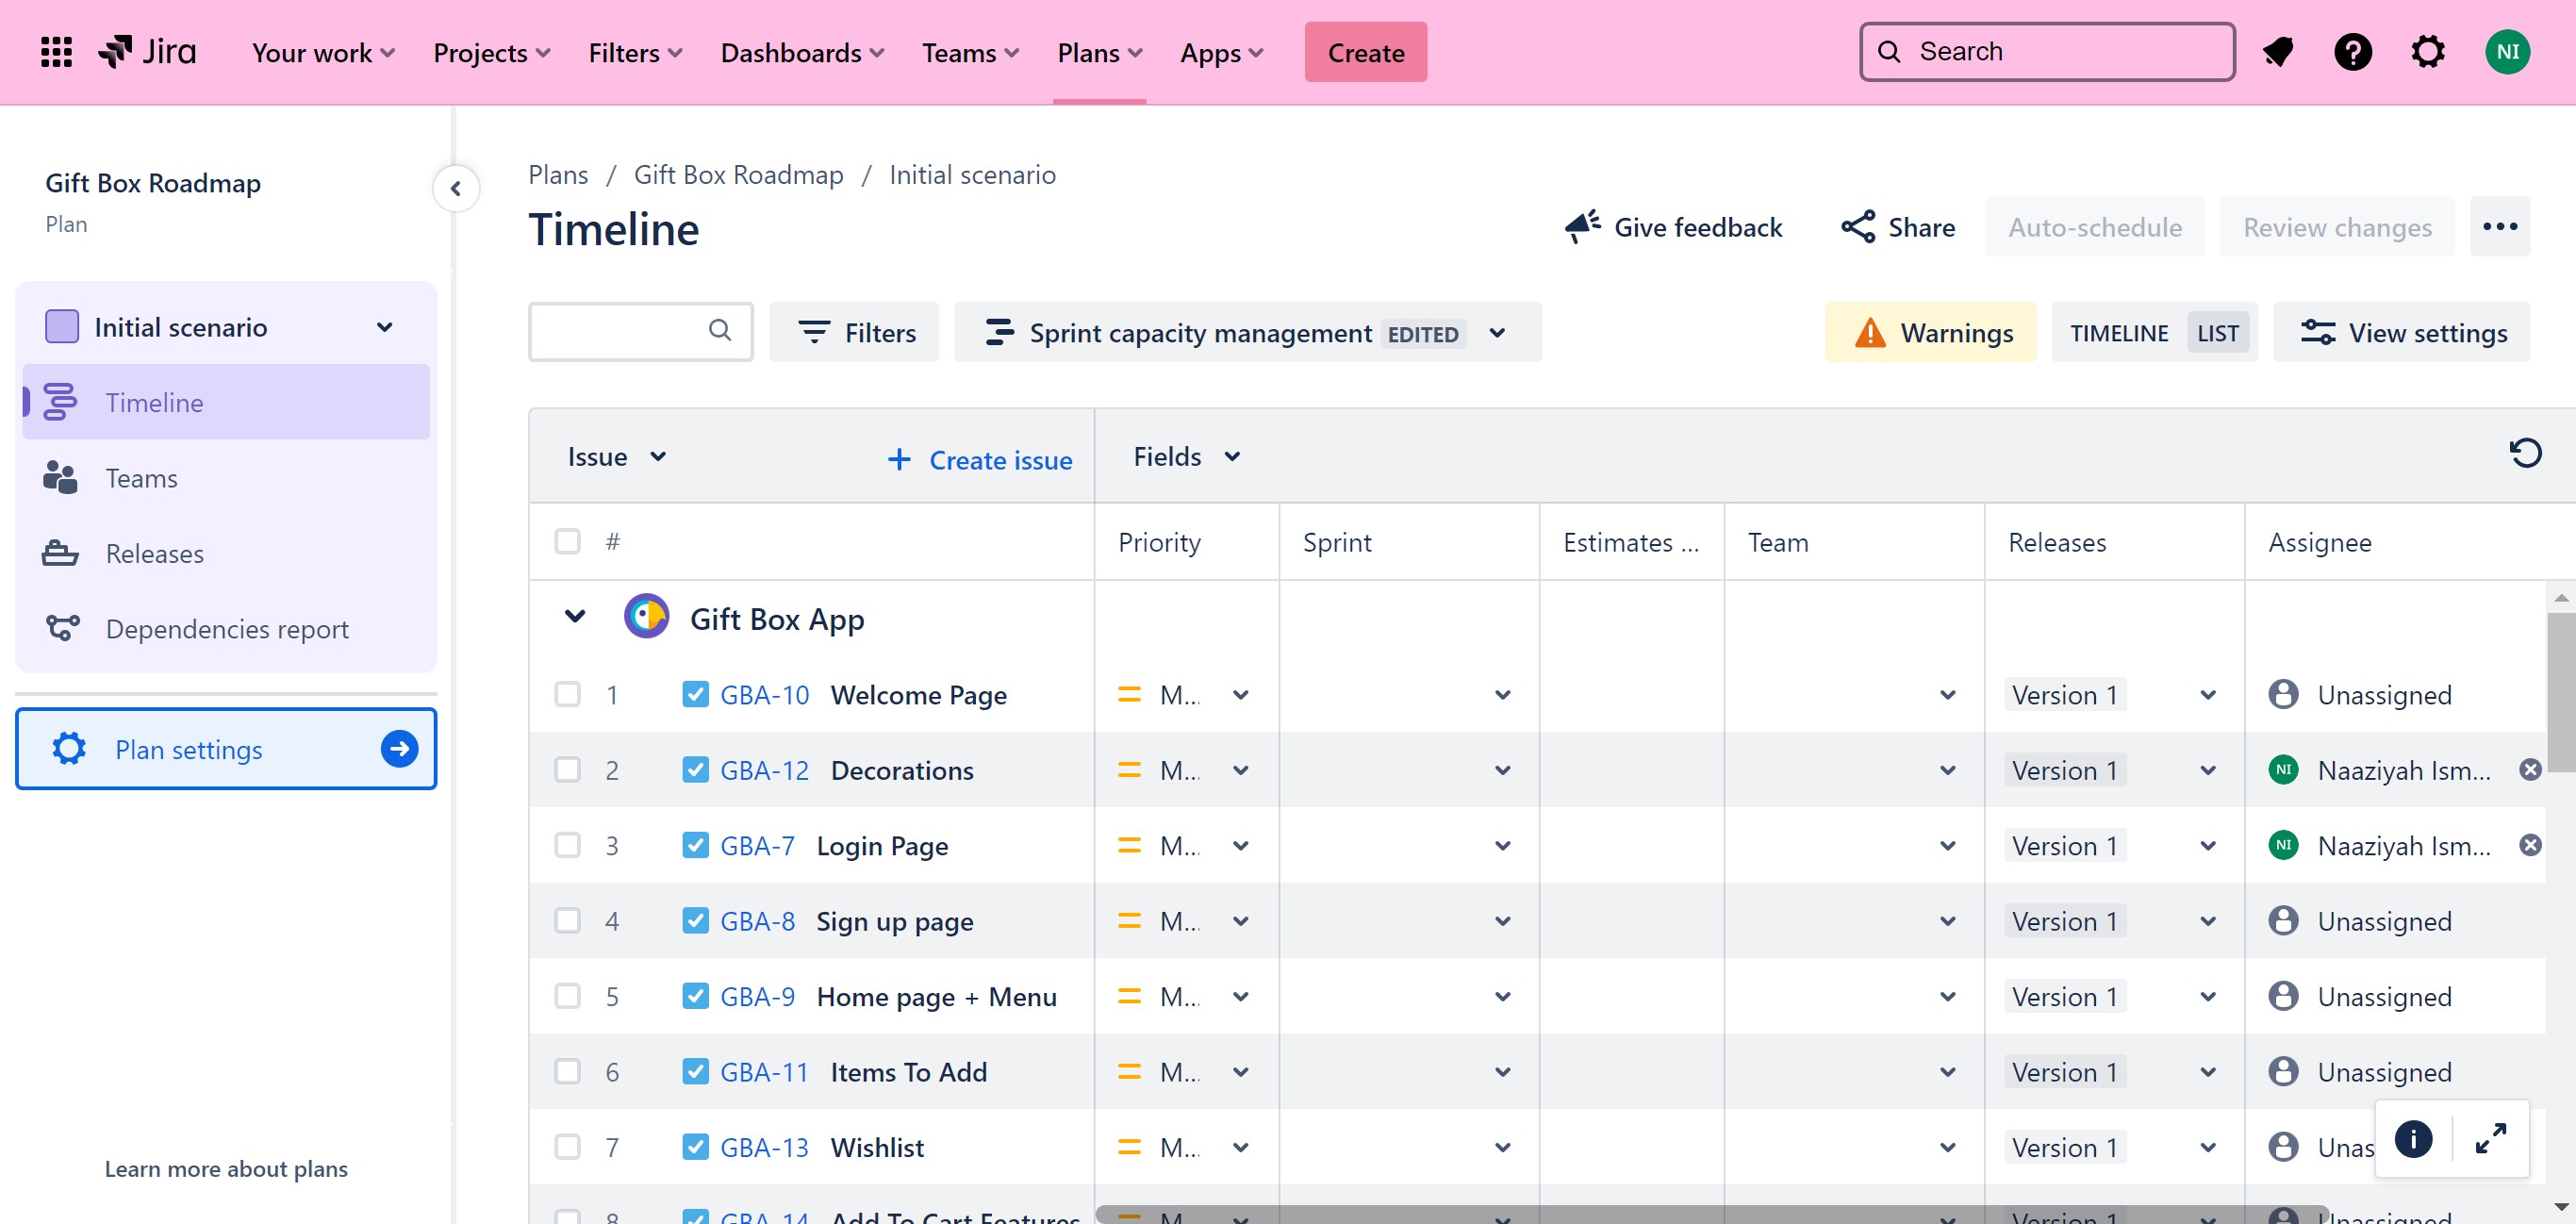Click the help question mark icon
Image resolution: width=2576 pixels, height=1224 pixels.
pyautogui.click(x=2352, y=52)
